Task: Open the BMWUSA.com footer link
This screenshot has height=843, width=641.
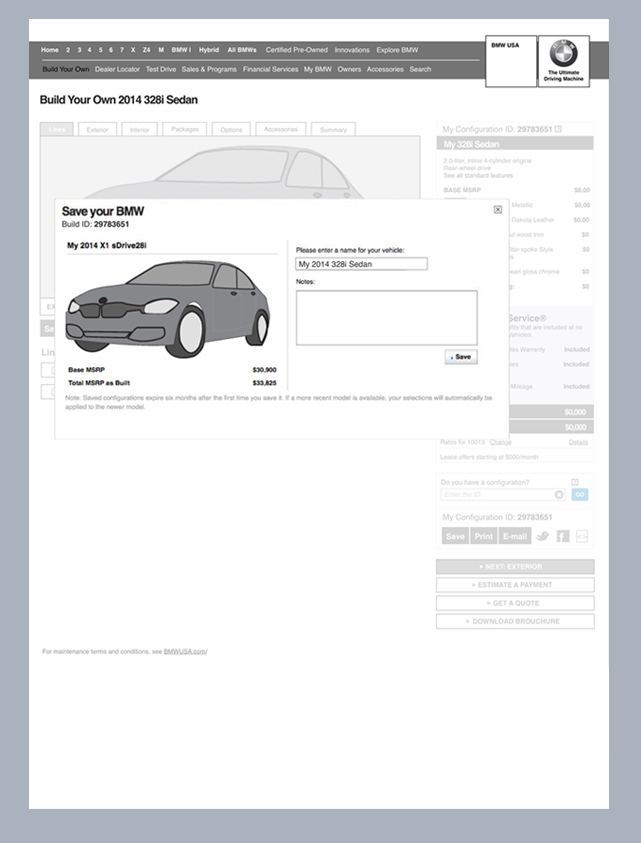Action: 185,652
